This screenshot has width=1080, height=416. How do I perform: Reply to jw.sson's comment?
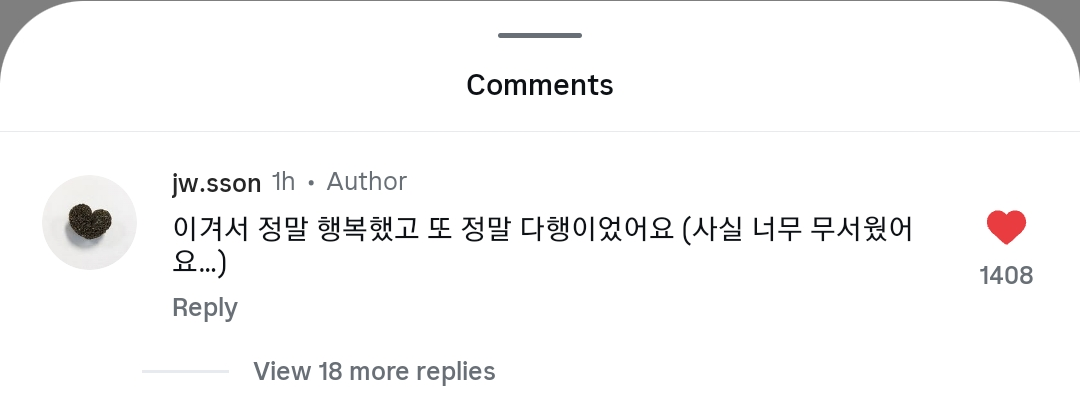click(x=204, y=308)
